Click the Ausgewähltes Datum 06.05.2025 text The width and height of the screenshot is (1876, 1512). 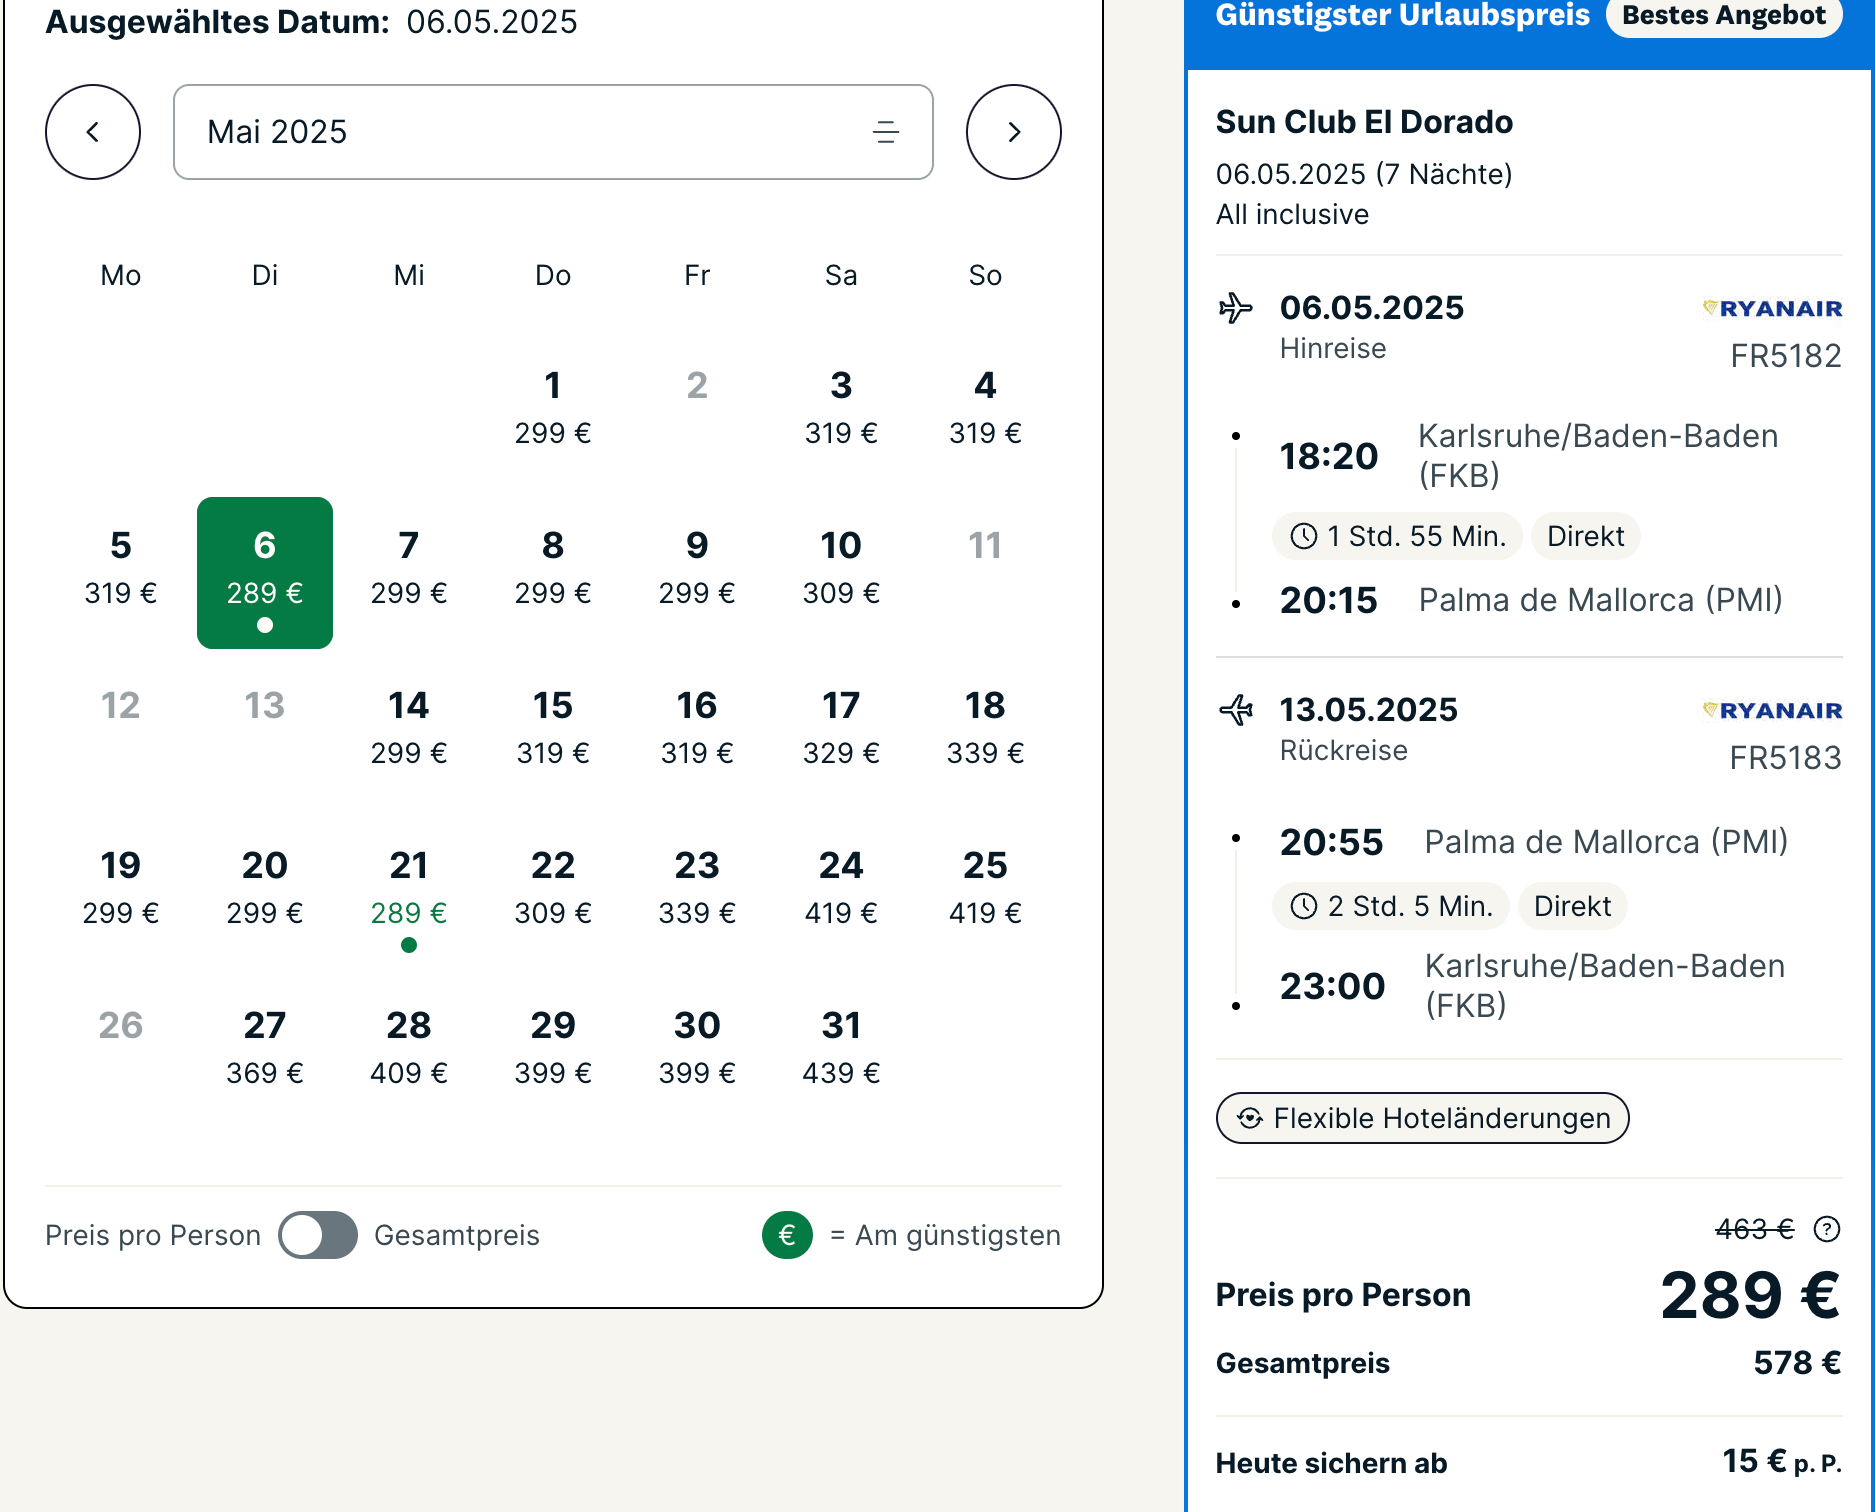click(x=312, y=22)
